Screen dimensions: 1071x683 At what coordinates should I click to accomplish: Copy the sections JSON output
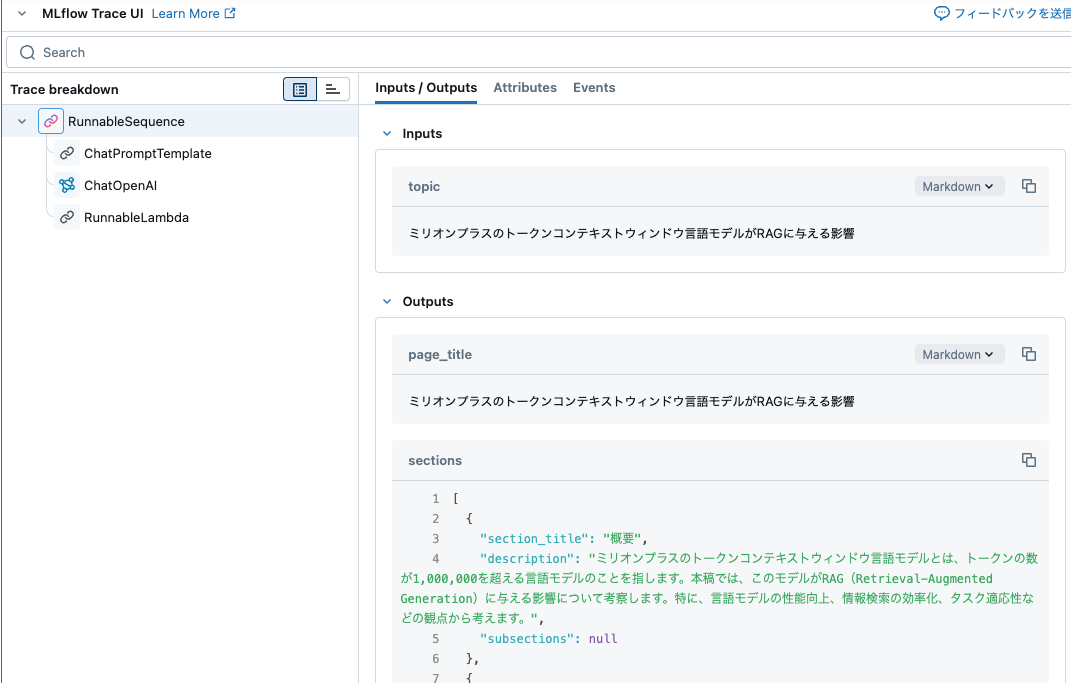click(x=1028, y=460)
